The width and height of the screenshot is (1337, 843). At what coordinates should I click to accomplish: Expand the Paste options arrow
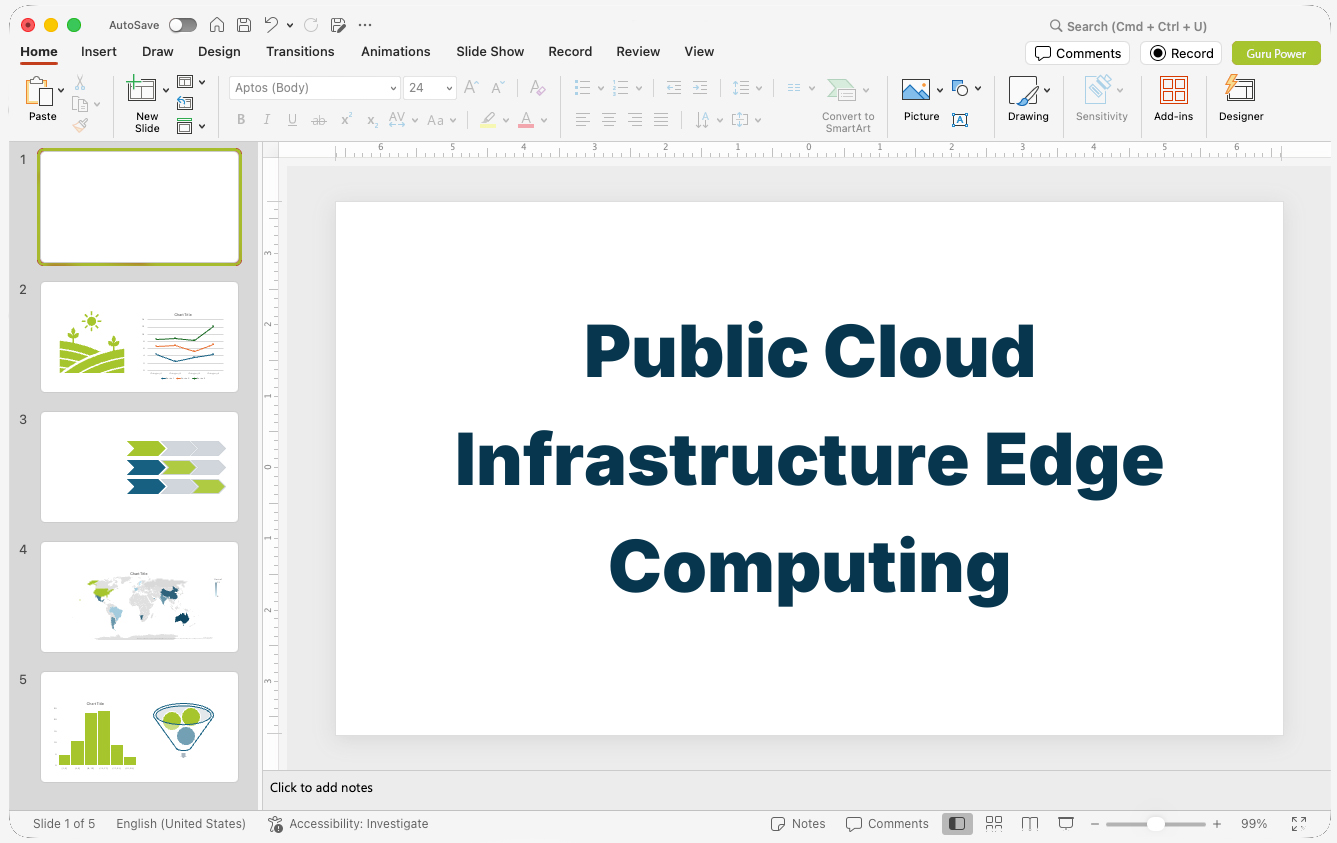coord(61,90)
